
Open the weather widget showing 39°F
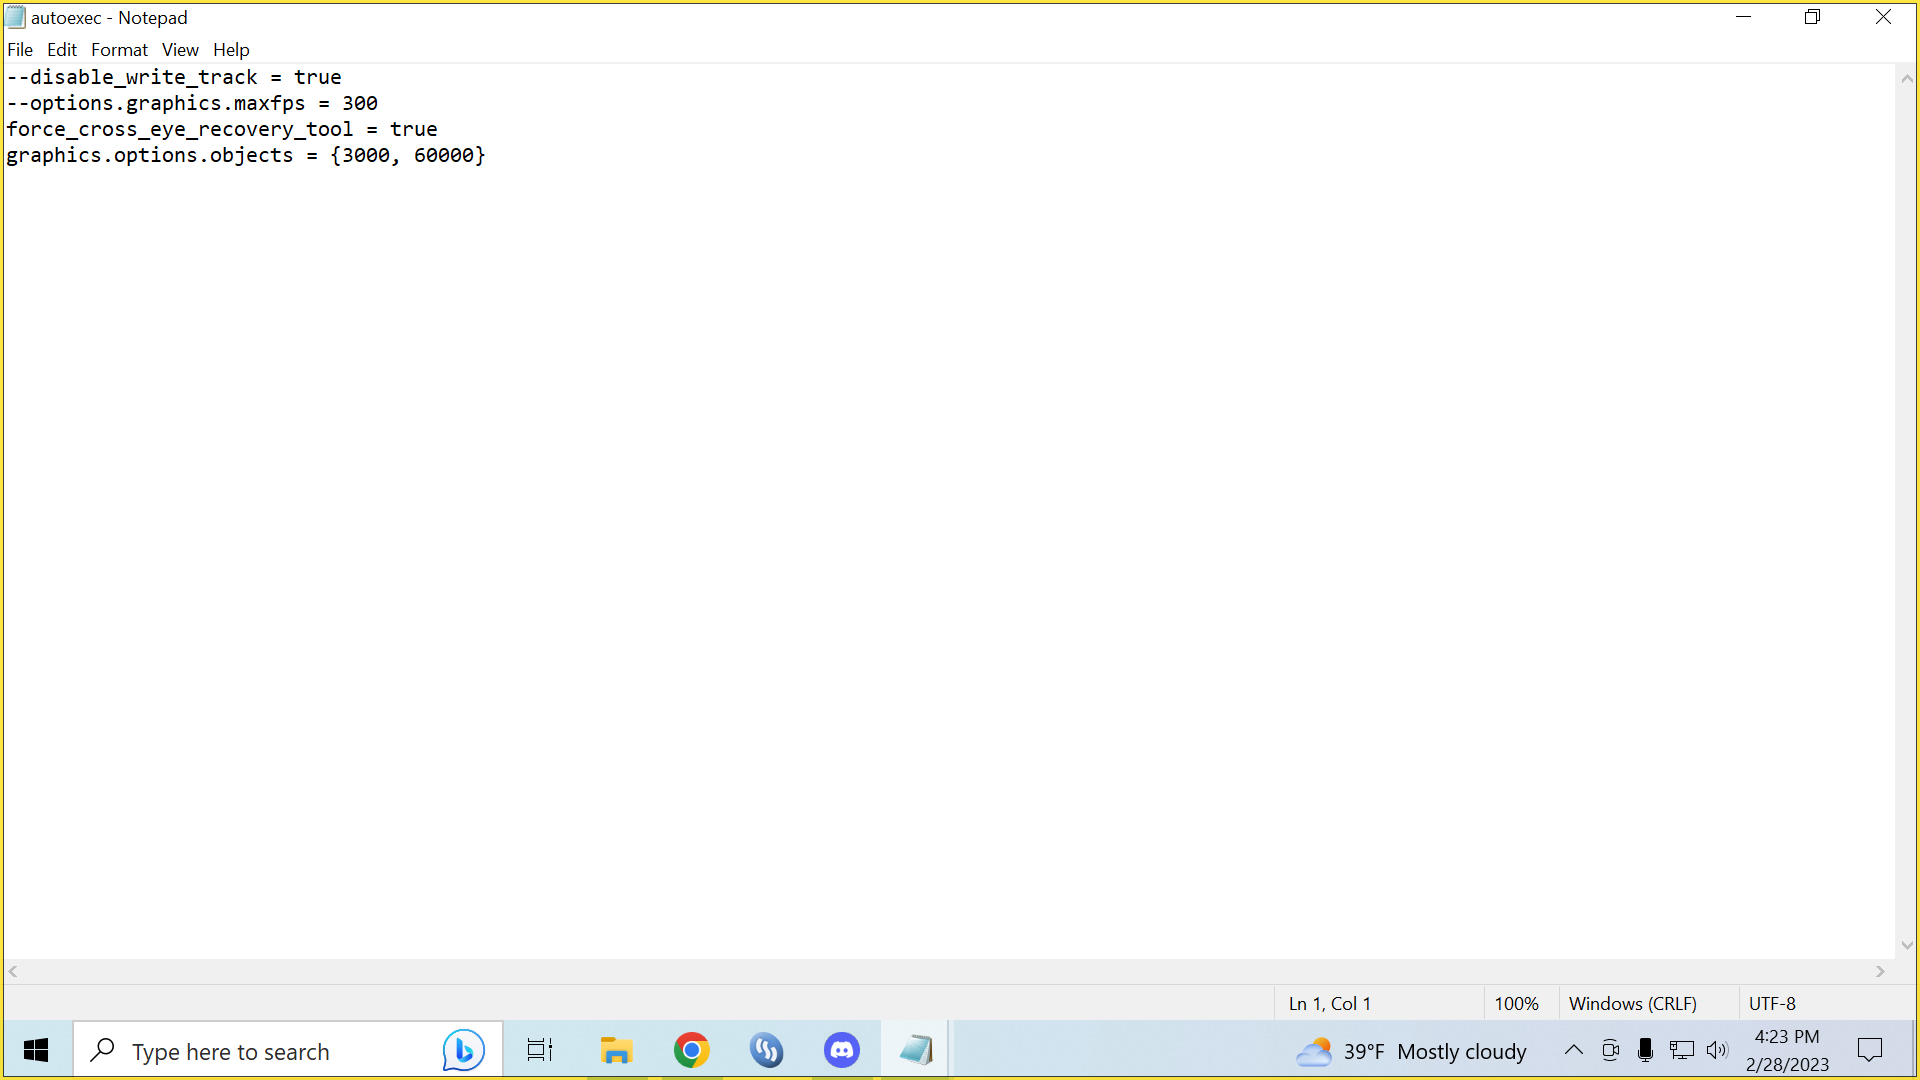(1411, 1051)
